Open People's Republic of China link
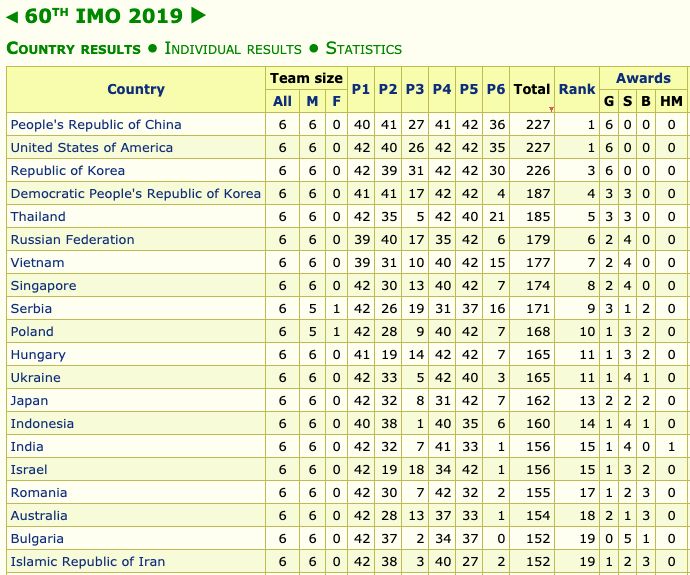The width and height of the screenshot is (690, 575). point(96,124)
